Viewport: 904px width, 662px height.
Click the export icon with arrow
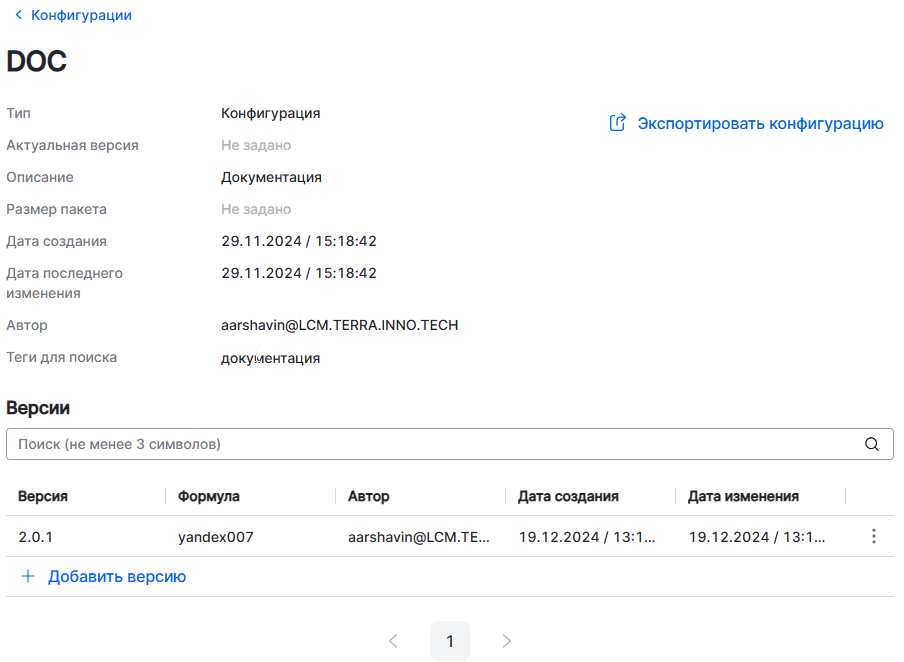tap(618, 123)
